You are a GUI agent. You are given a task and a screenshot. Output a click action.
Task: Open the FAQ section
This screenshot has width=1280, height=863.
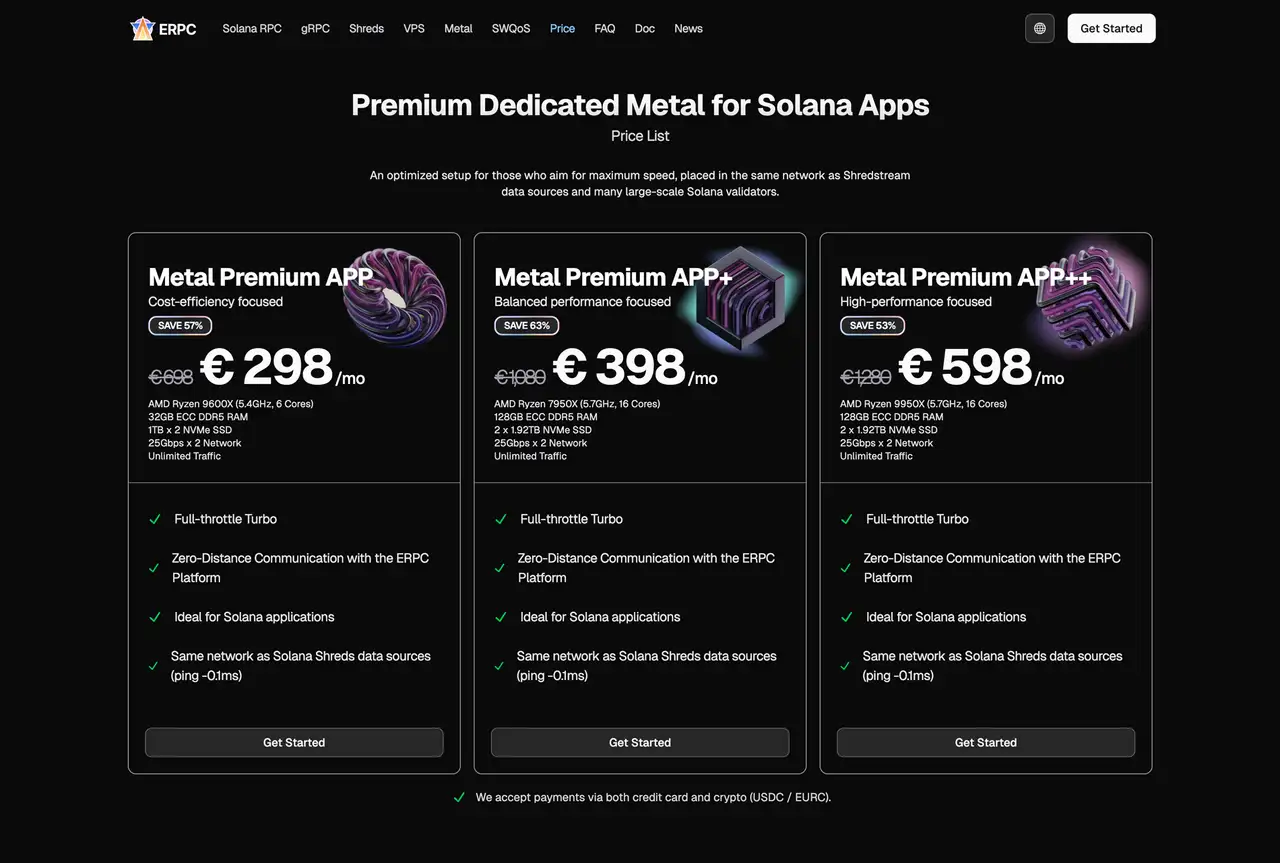click(x=604, y=28)
